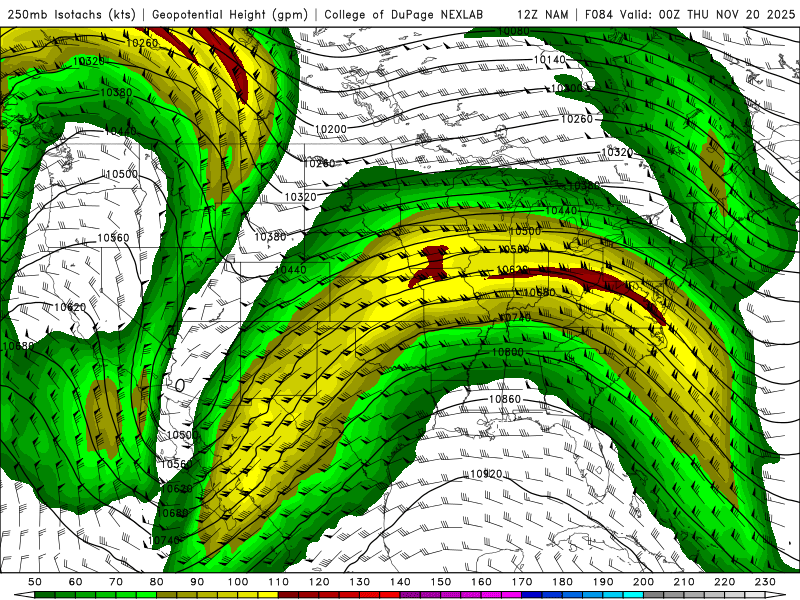Click the 10800 height contour label
The image size is (800, 600).
508,352
